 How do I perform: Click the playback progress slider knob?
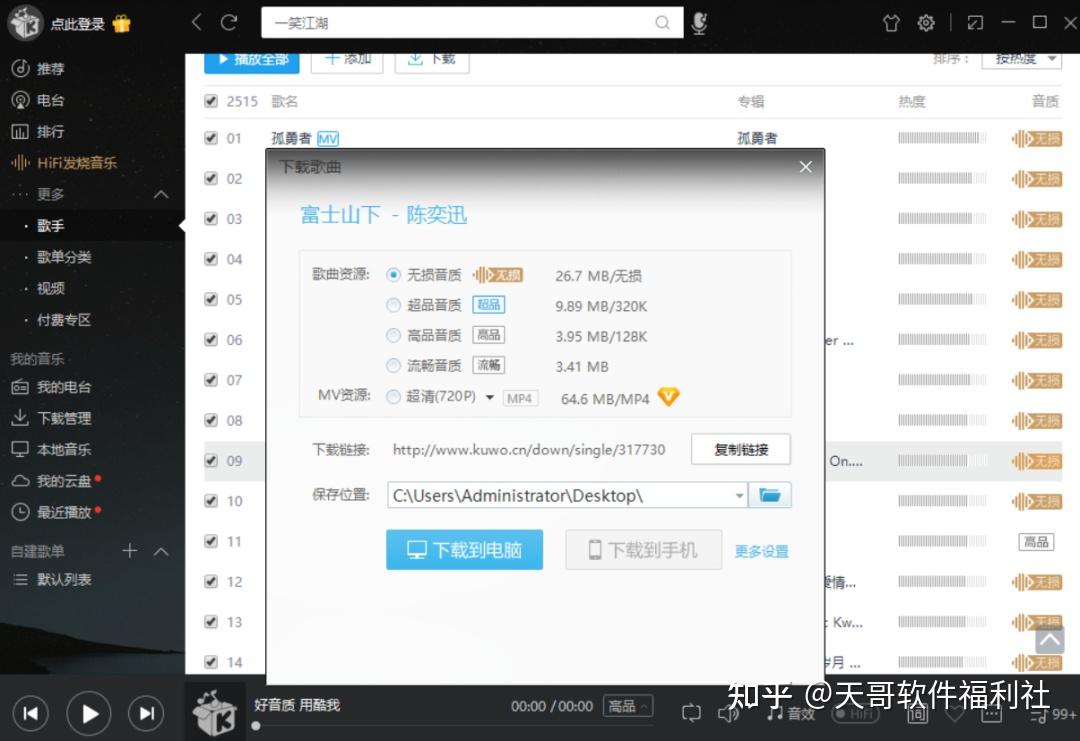(x=256, y=725)
